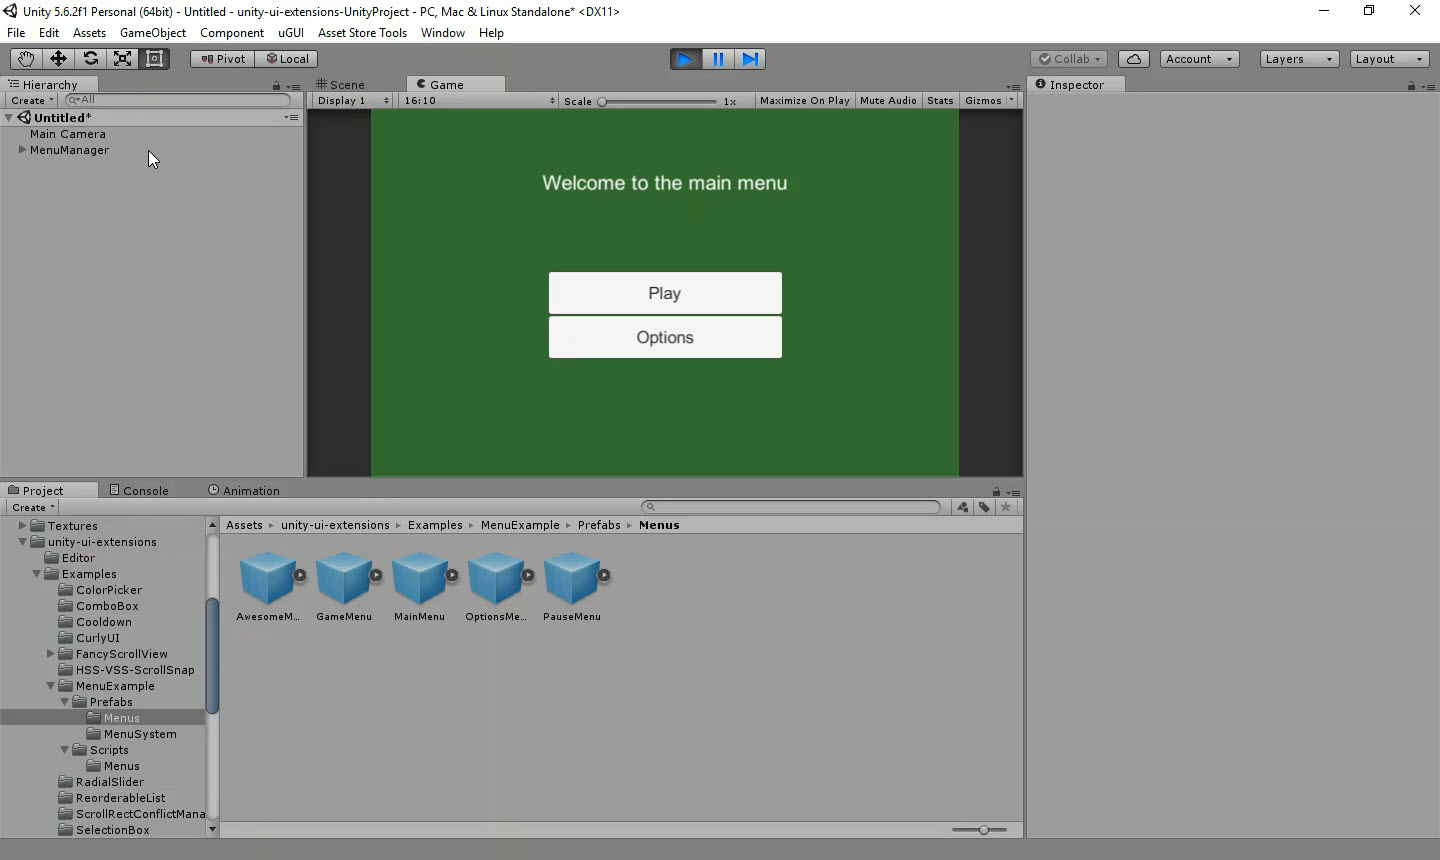Screen dimensions: 1440x860
Task: Open the Layers dropdown
Action: [1299, 59]
